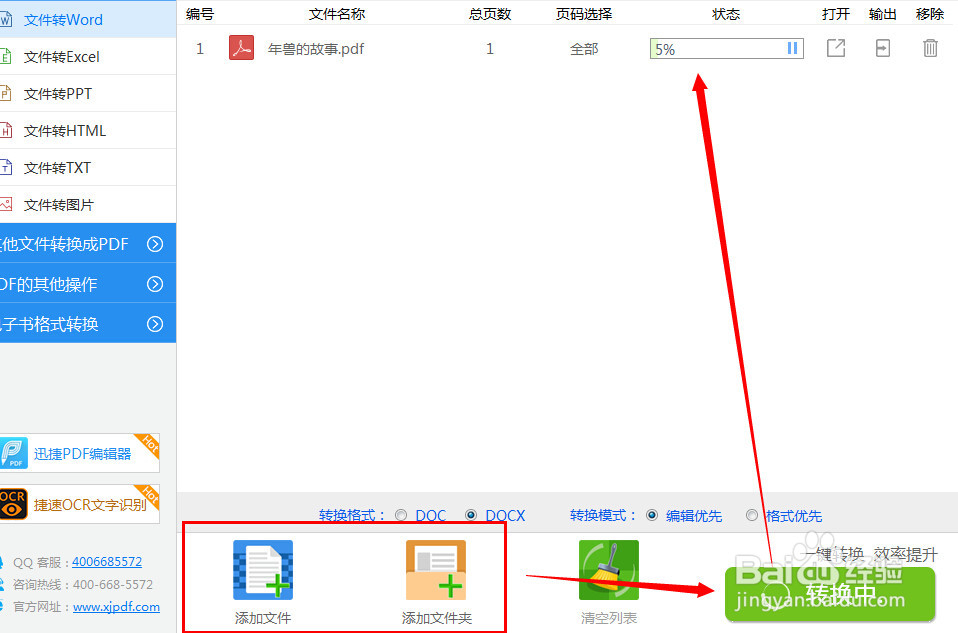Open the converted 年兽的故事.pdf file

tap(836, 47)
